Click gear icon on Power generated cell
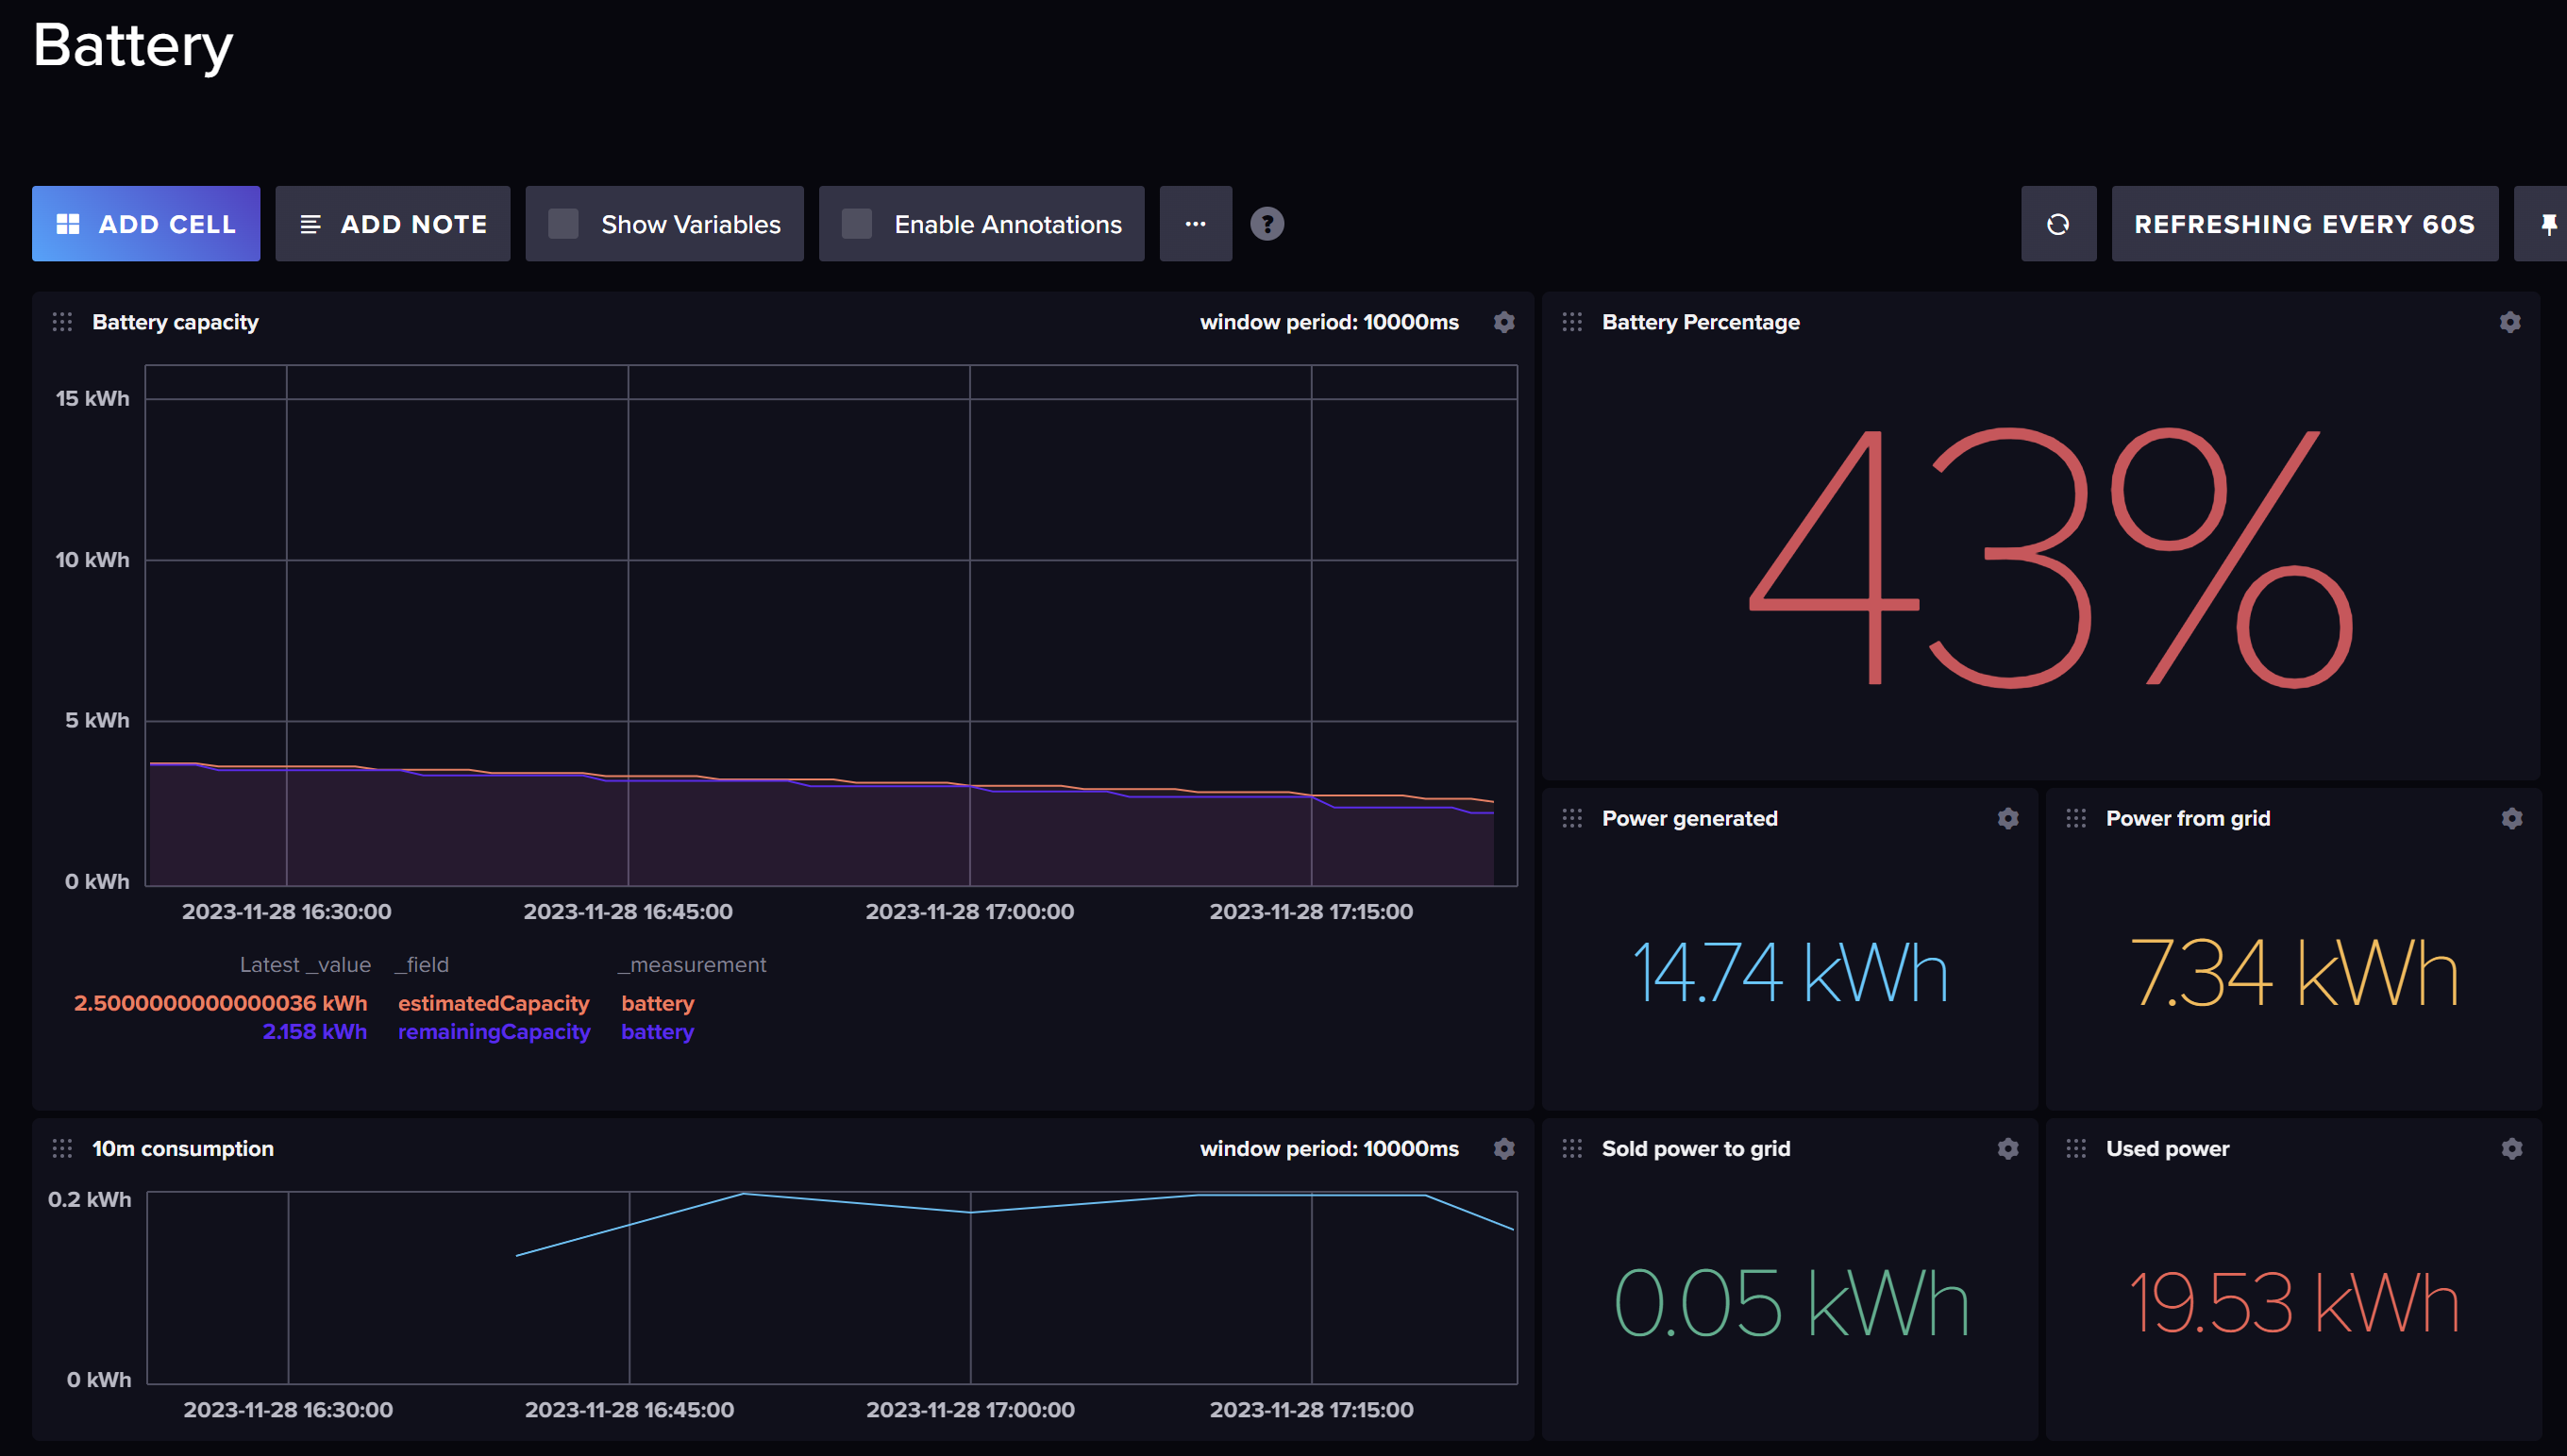2567x1456 pixels. coord(2007,818)
